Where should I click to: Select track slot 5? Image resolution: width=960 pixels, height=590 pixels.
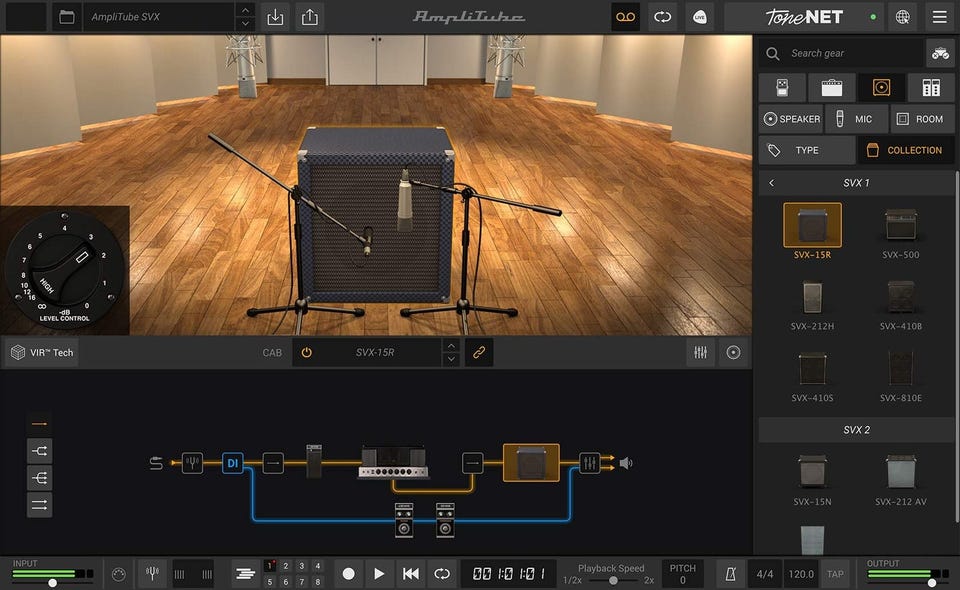click(x=269, y=582)
